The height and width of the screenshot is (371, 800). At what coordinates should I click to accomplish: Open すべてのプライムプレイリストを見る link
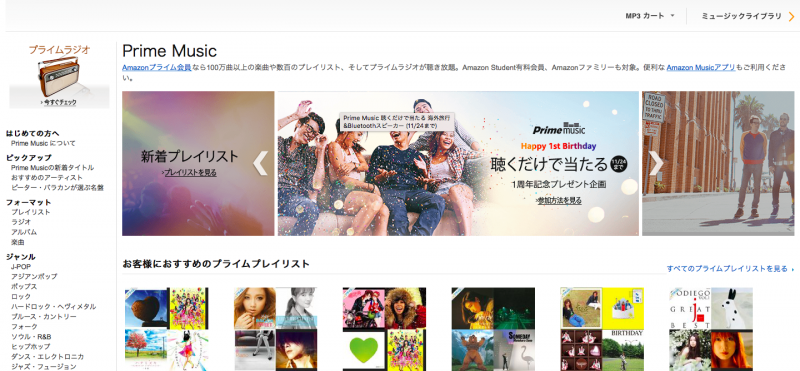[x=730, y=268]
